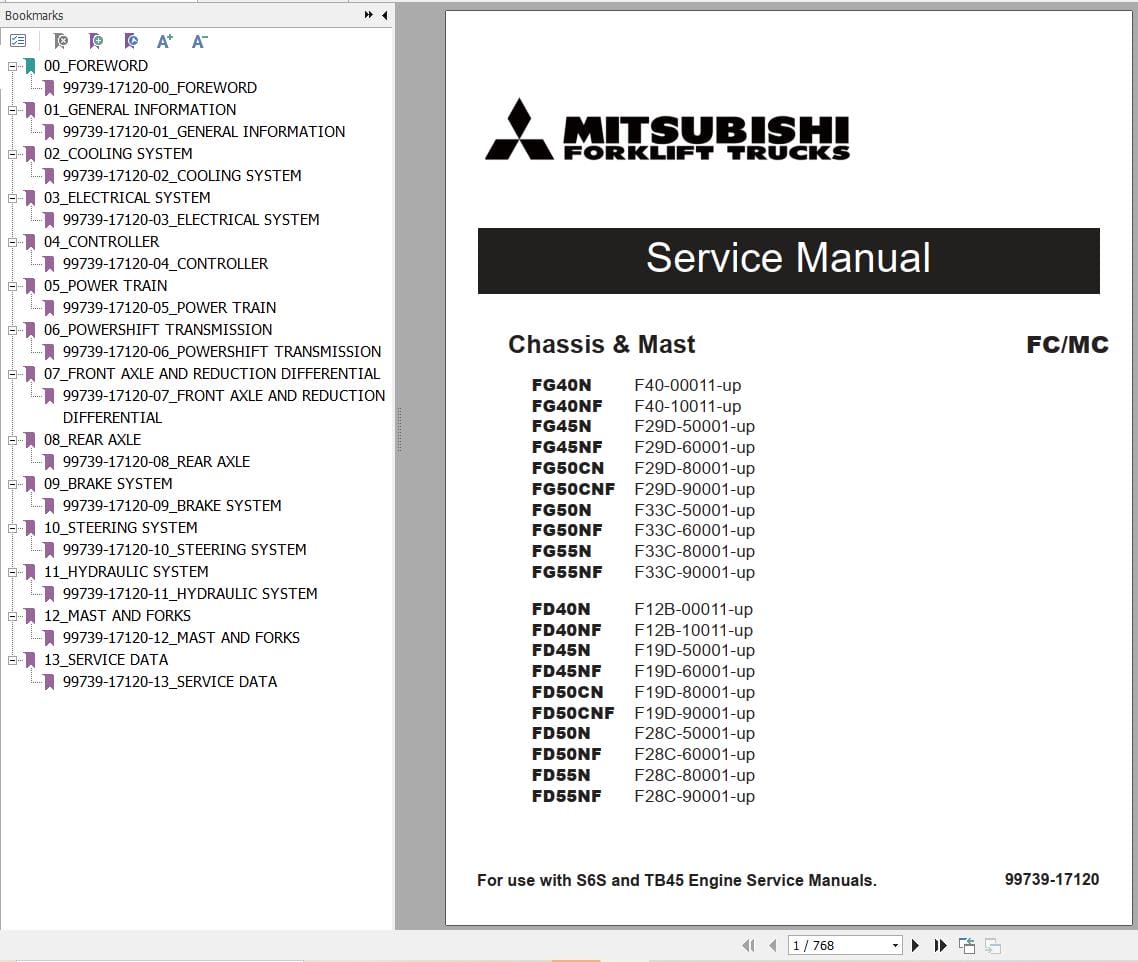
Task: Collapse the 12_MAST AND FORKS node
Action: [12, 616]
